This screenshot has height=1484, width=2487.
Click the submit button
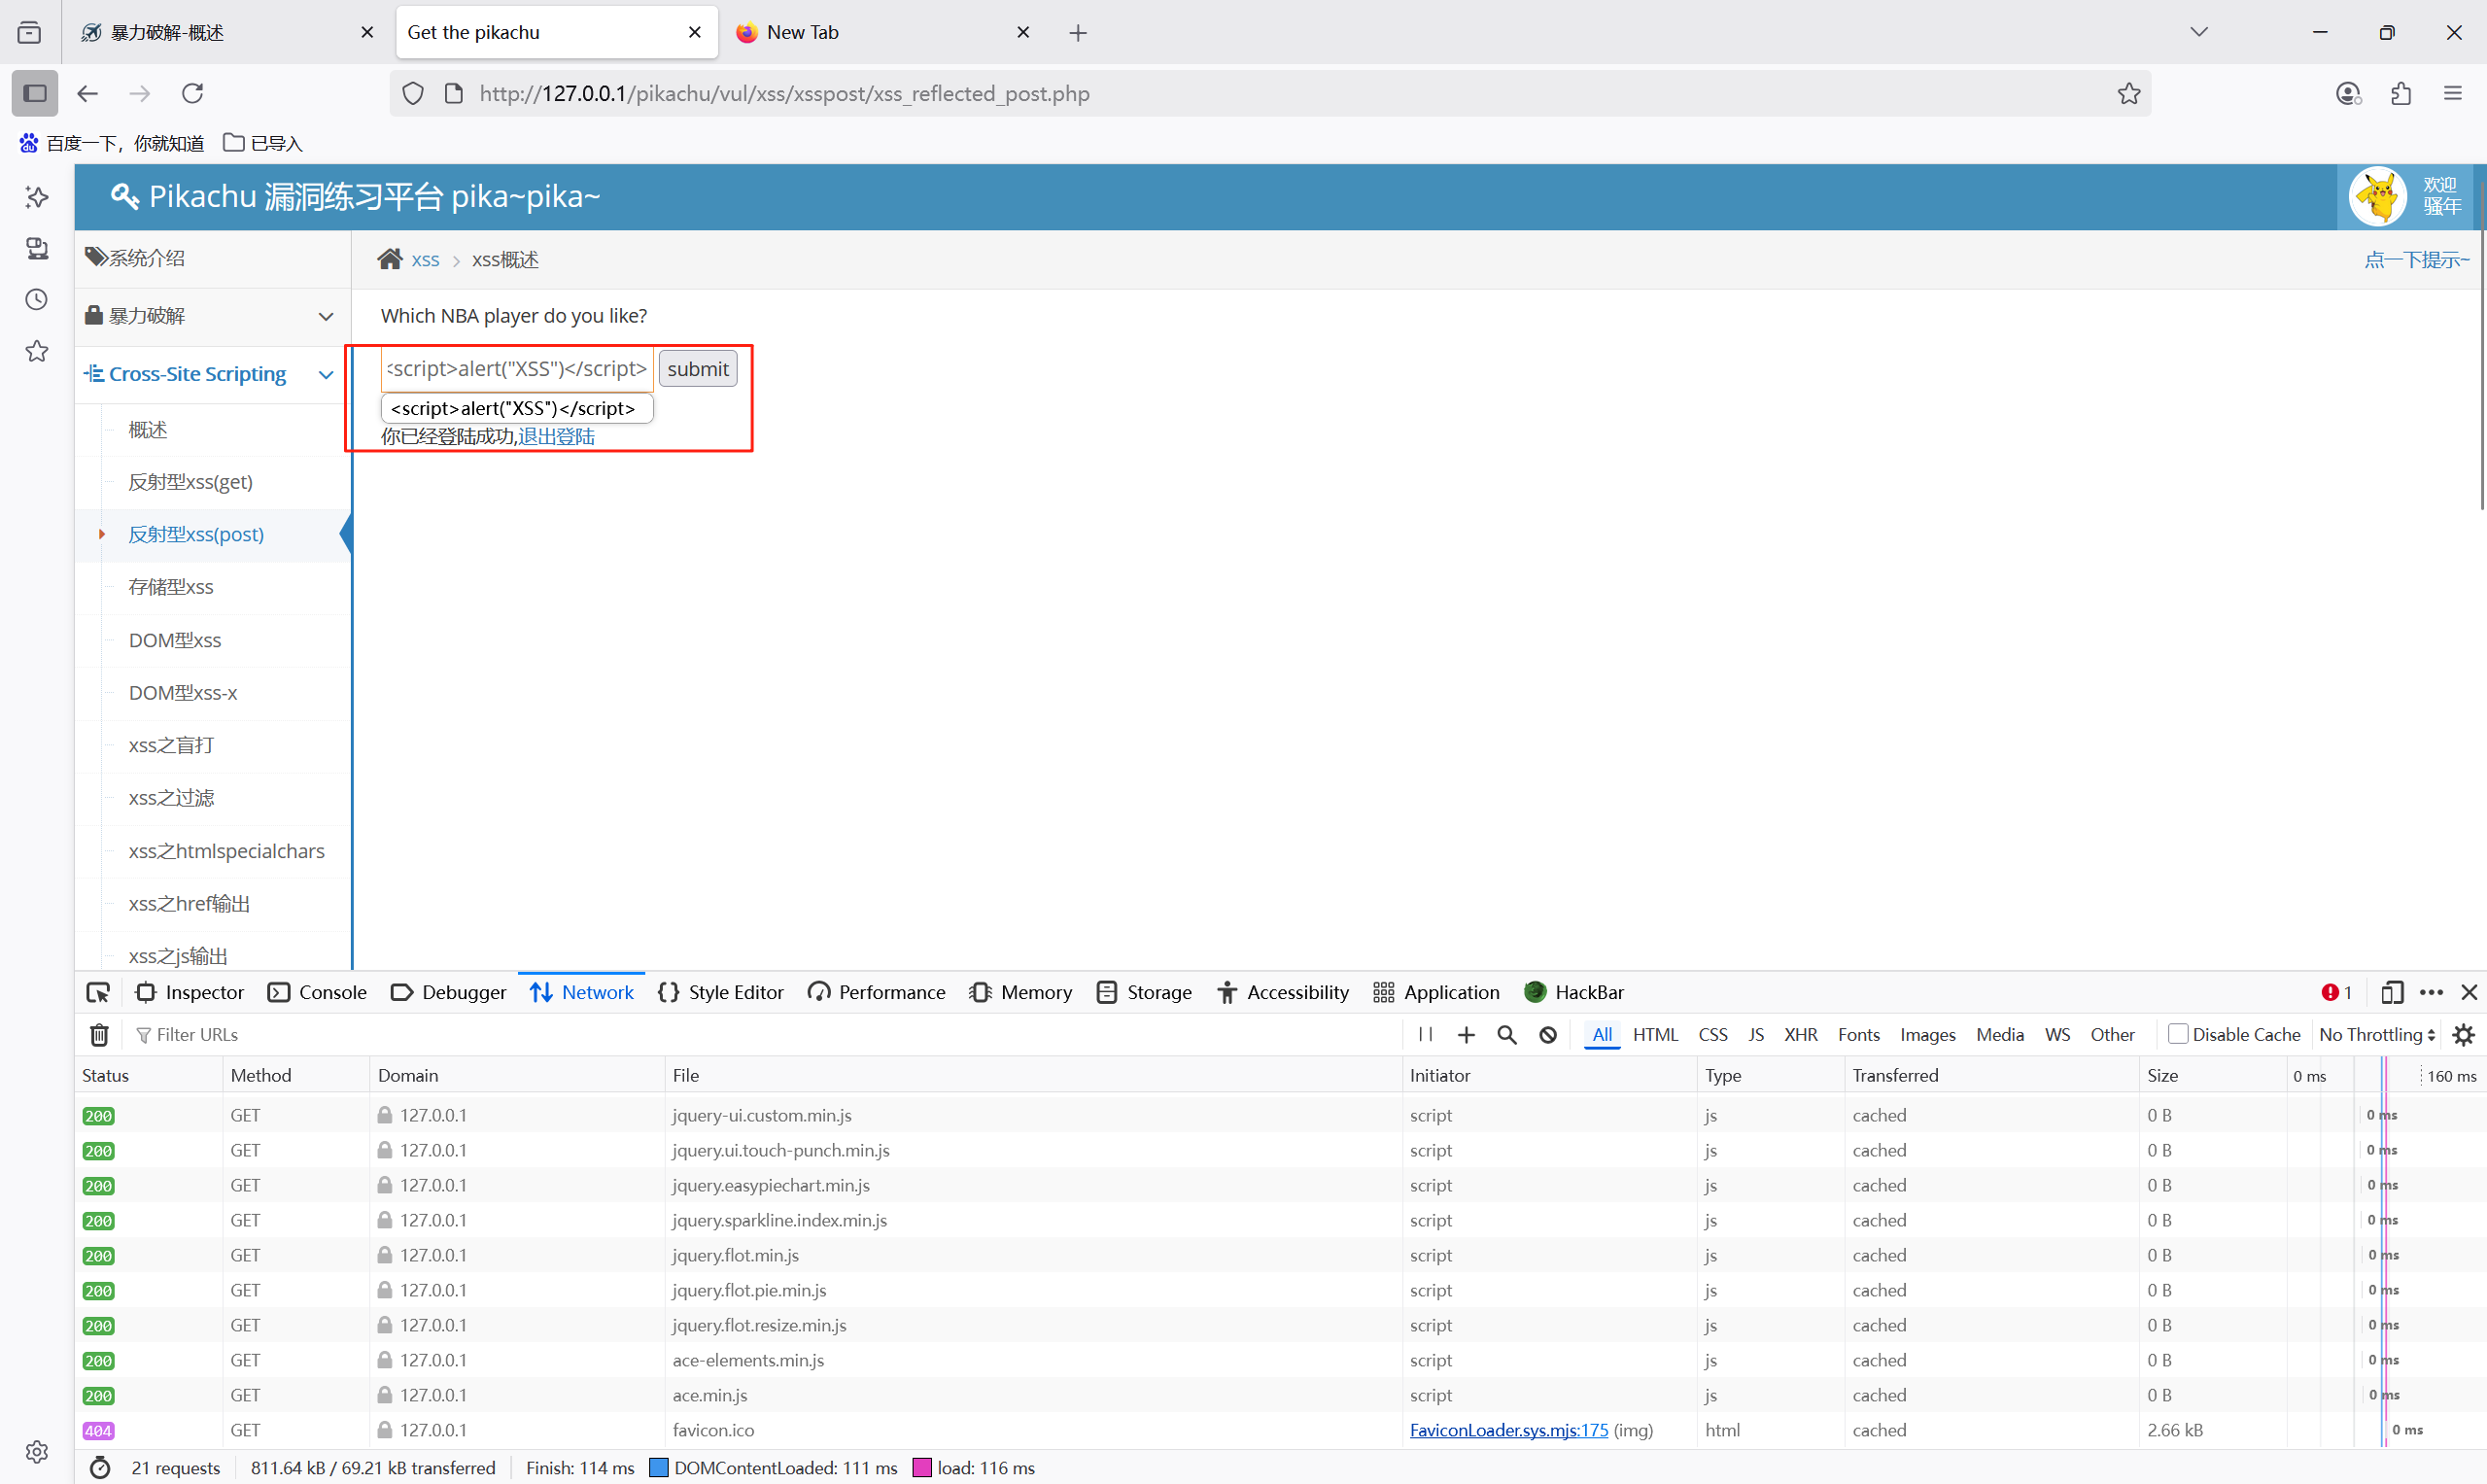(698, 369)
